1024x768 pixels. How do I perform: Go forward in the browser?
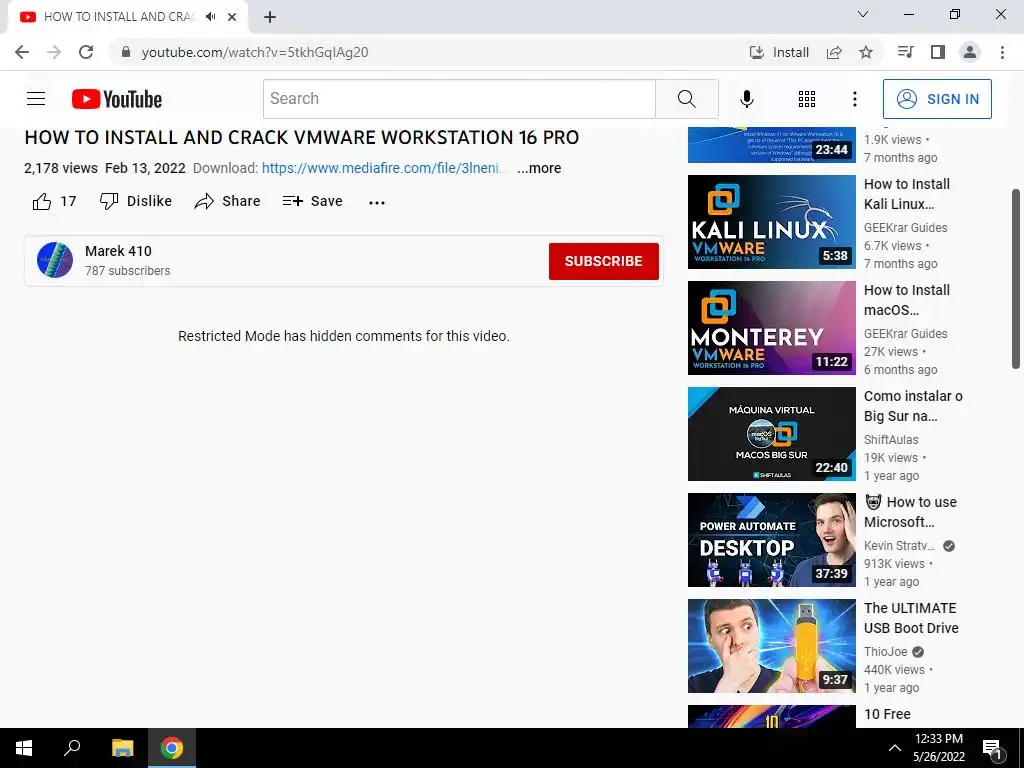[54, 52]
